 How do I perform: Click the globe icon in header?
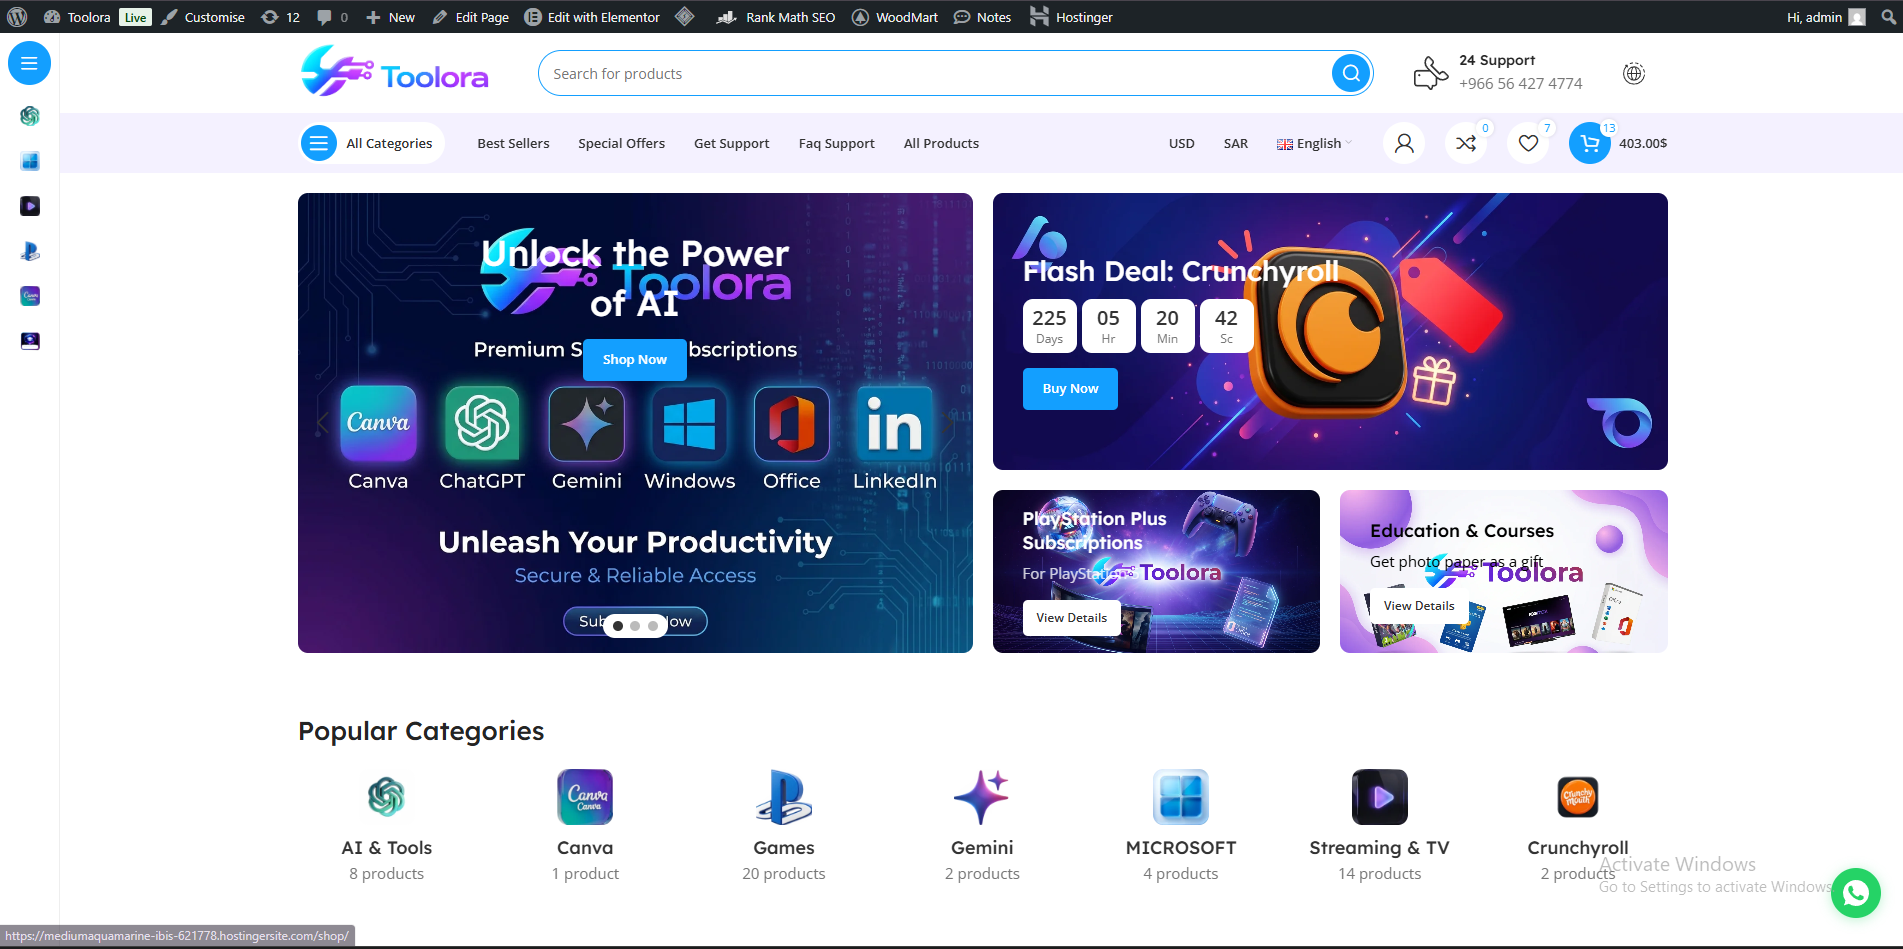coord(1634,73)
